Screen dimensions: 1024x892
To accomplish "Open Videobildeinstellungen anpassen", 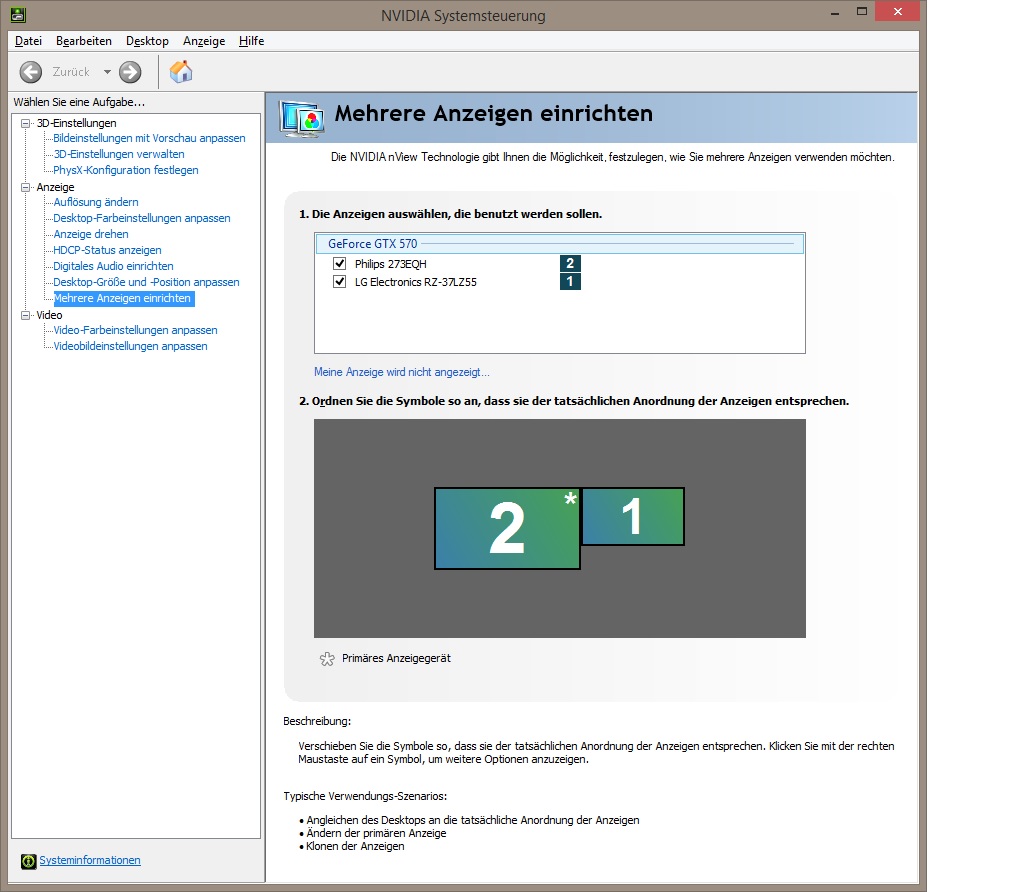I will coord(130,346).
